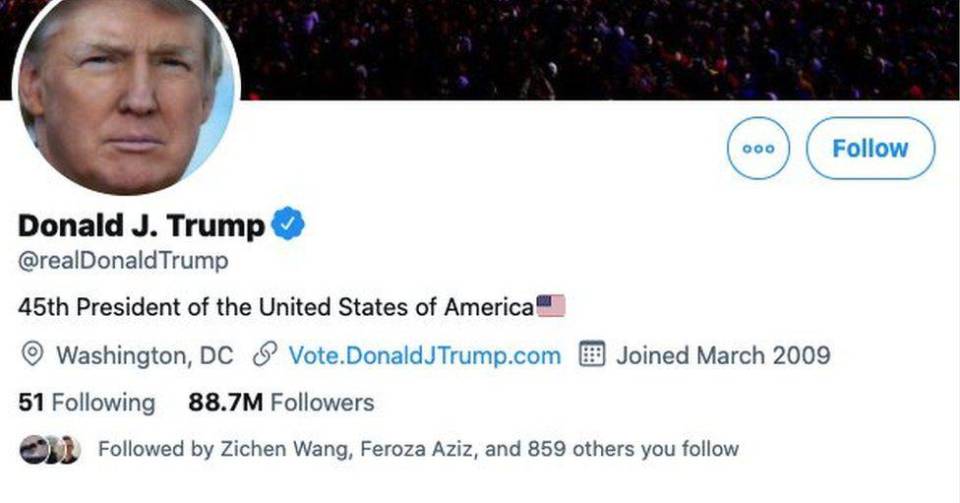
Task: Click the 'Joined March 2009' text
Action: [x=722, y=355]
